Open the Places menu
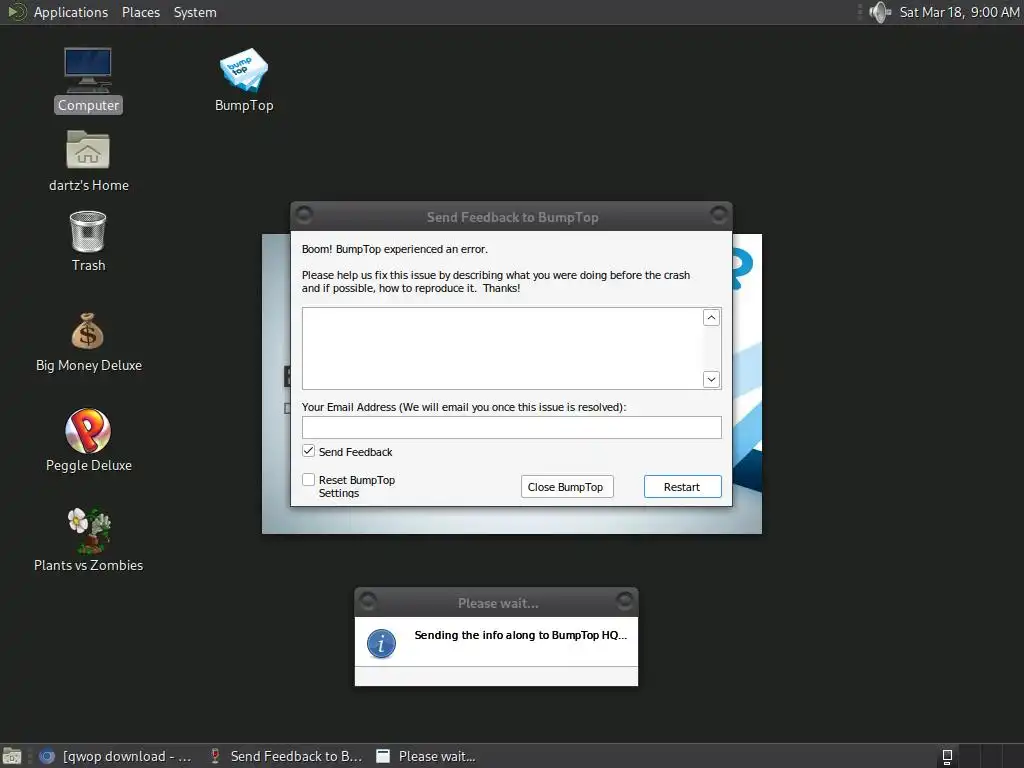 (140, 12)
